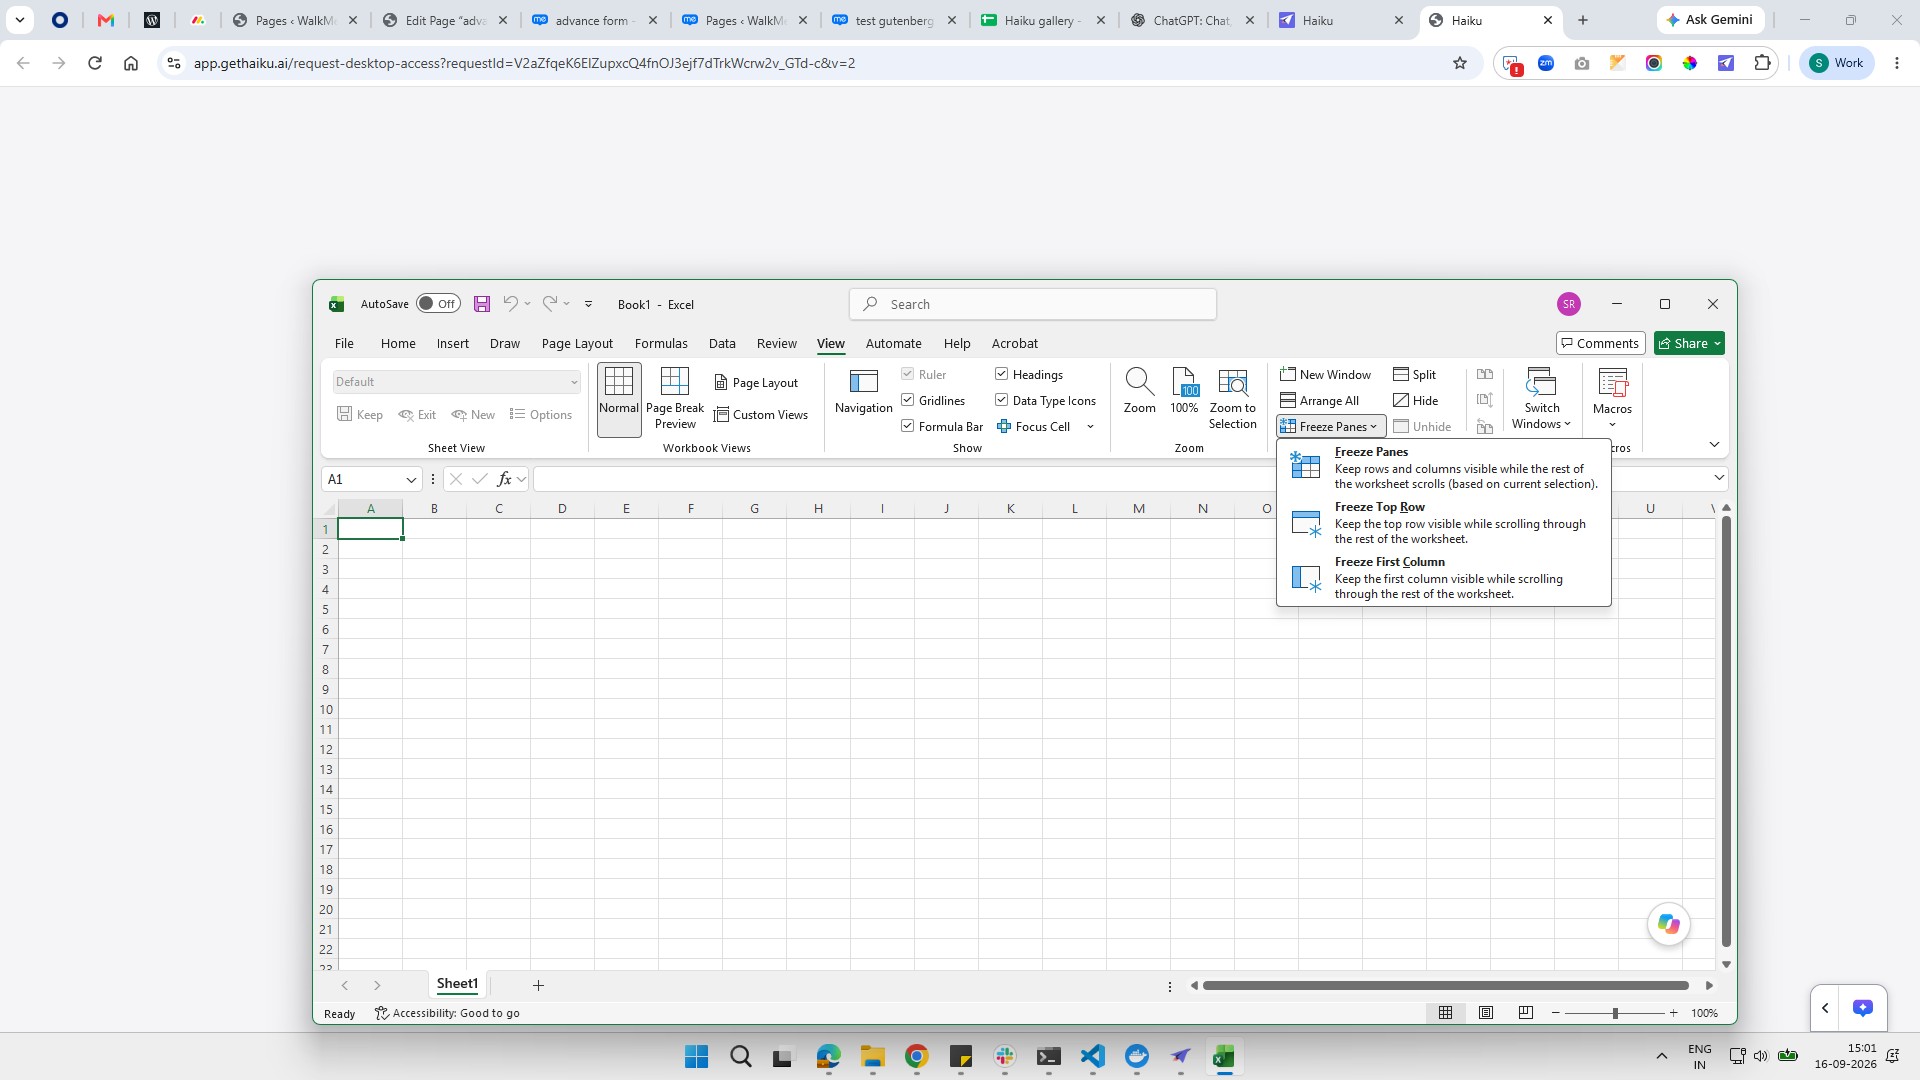
Task: Uncheck the Formula Bar checkbox
Action: tap(908, 426)
